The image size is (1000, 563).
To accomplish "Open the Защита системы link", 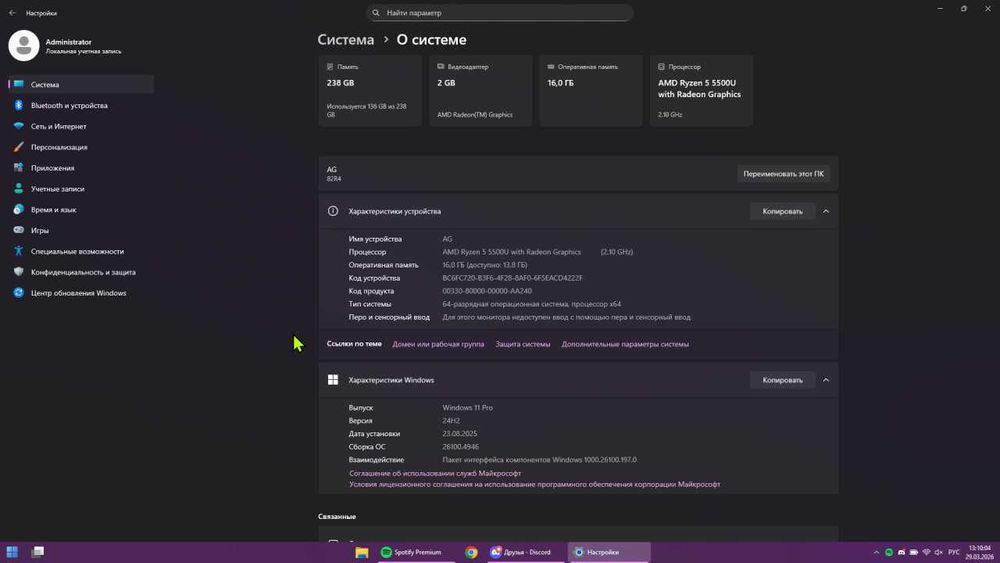I will pyautogui.click(x=523, y=344).
